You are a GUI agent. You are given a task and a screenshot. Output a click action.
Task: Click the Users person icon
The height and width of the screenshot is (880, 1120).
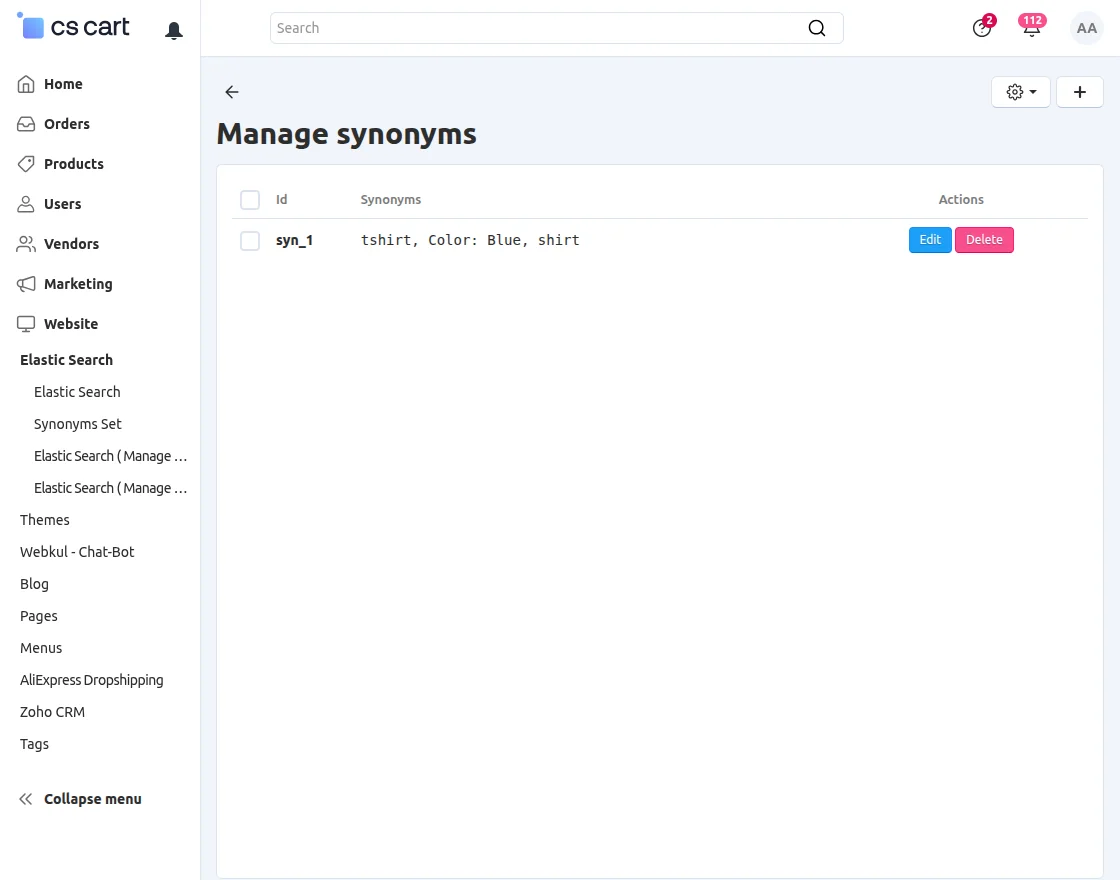pos(26,204)
